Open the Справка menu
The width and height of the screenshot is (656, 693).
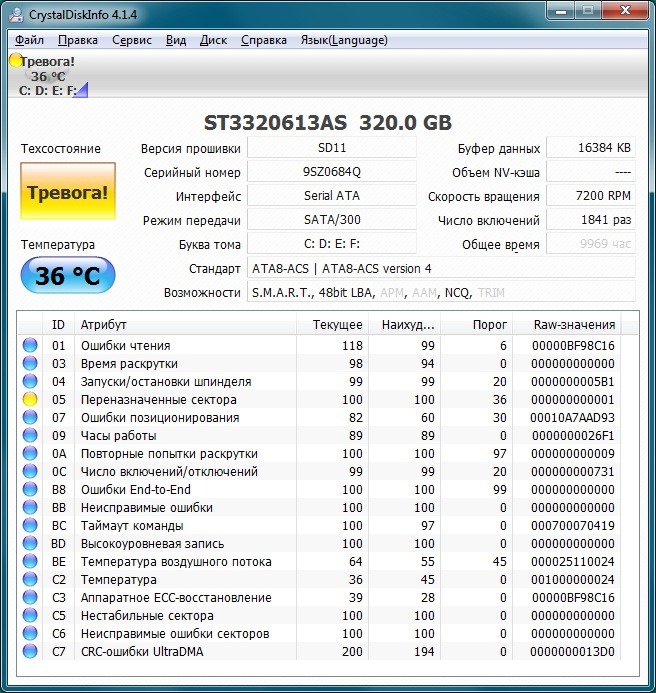pos(264,40)
